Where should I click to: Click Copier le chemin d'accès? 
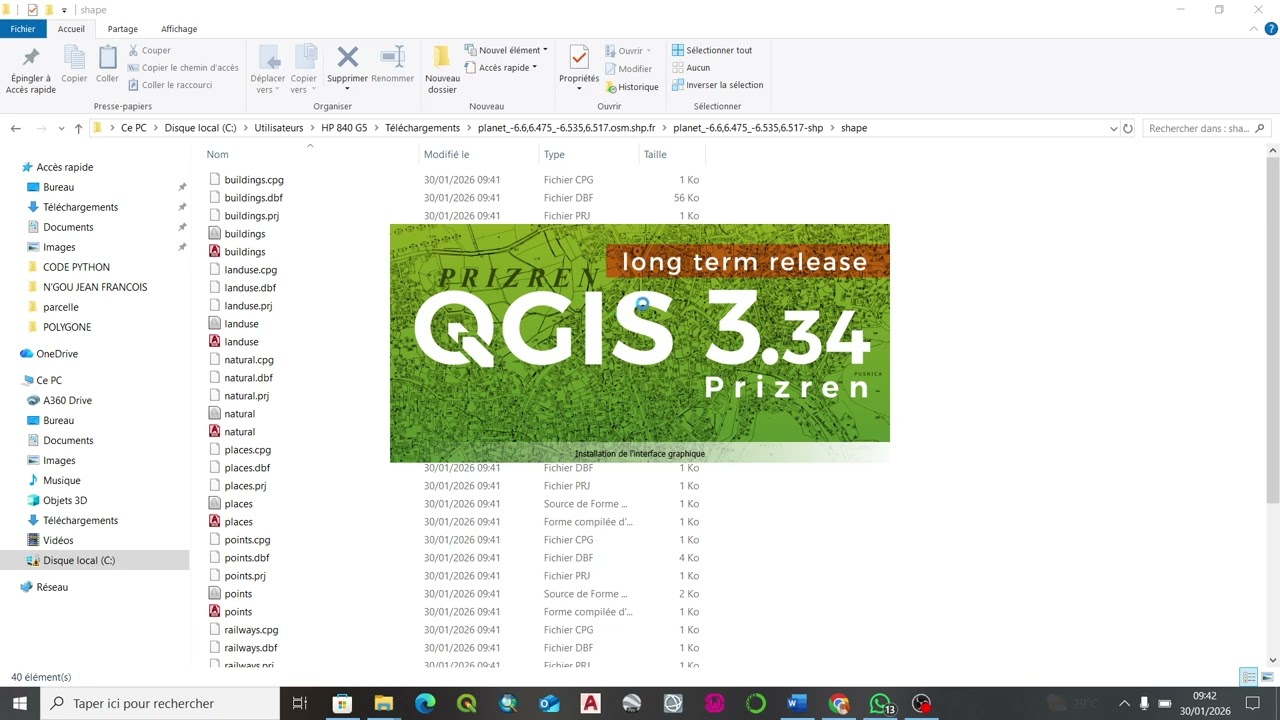183,68
